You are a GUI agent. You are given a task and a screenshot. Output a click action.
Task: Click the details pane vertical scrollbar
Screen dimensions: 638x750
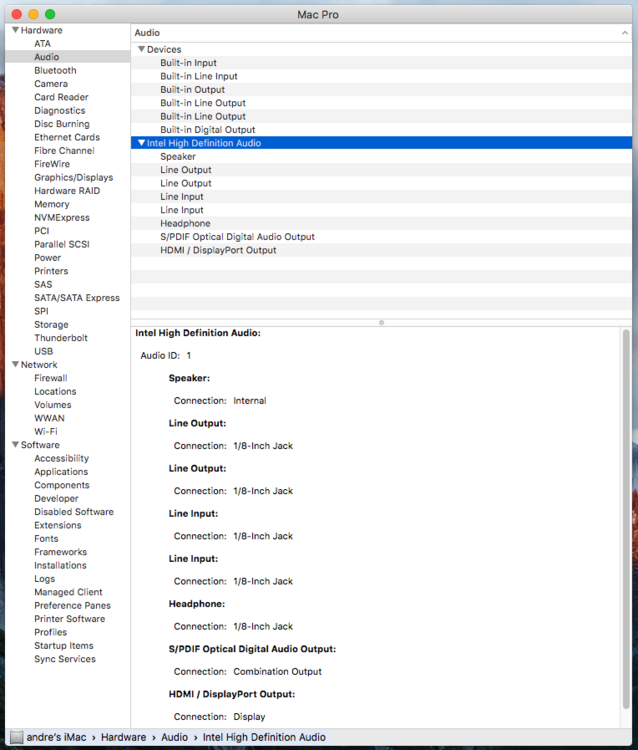point(626,500)
